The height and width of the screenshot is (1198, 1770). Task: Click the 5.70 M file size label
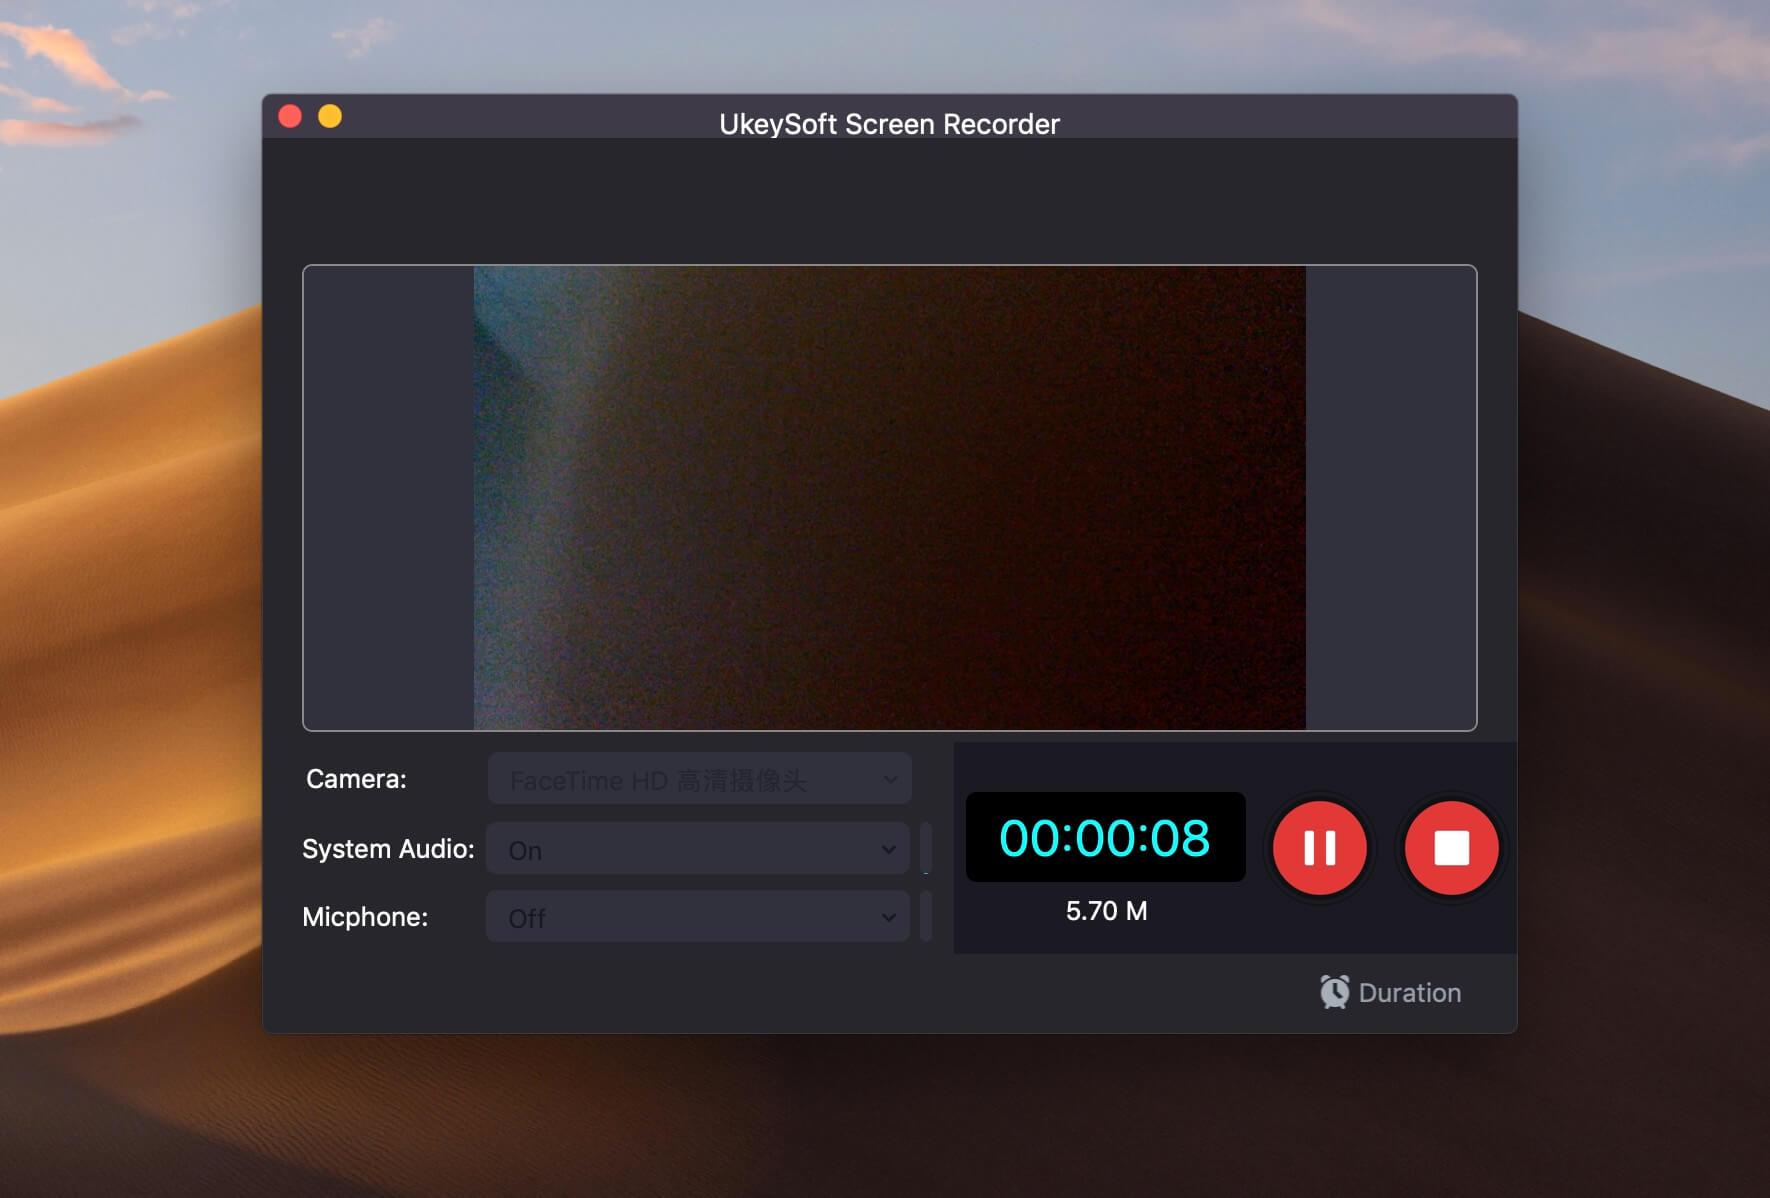pos(1104,910)
